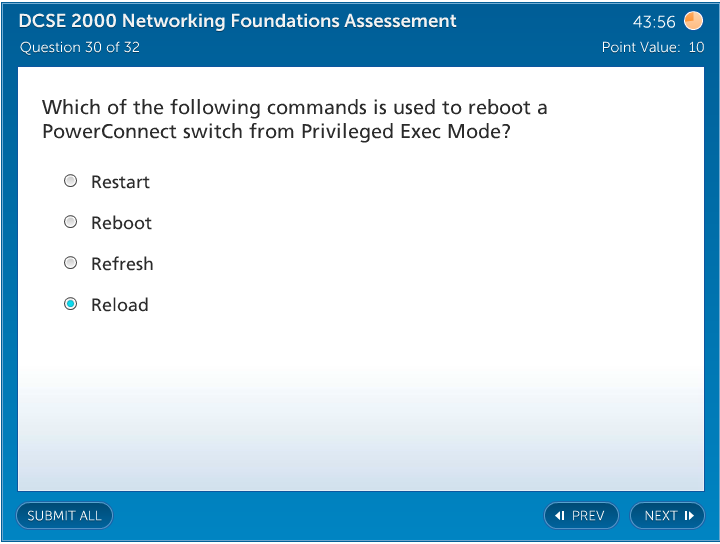Click the right arrow icon on NEXT
Viewport: 720px width, 544px height.
[x=689, y=516]
